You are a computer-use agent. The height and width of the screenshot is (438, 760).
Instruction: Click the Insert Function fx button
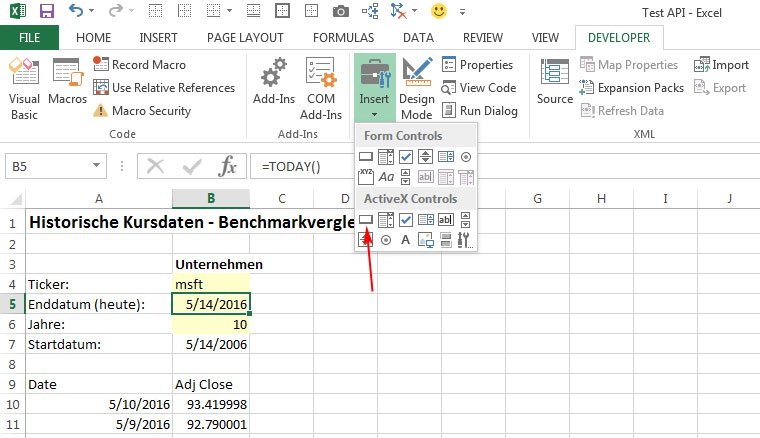tap(227, 166)
